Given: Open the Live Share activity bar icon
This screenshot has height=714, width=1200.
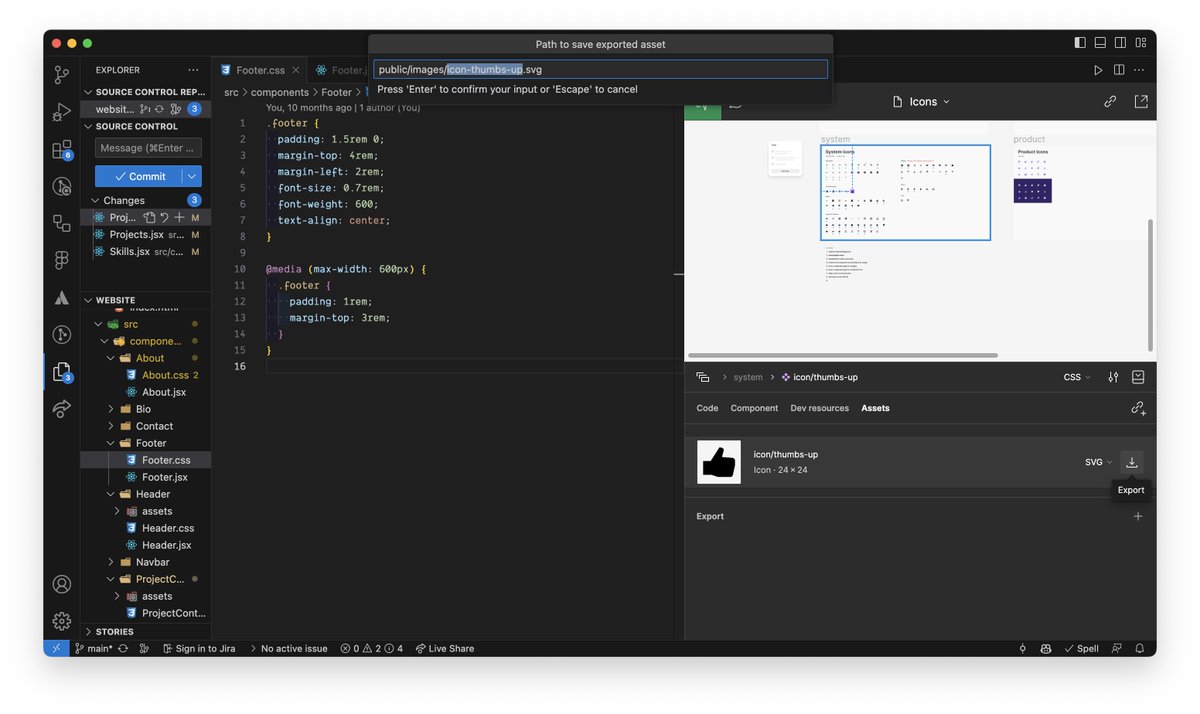Looking at the screenshot, I should [62, 408].
